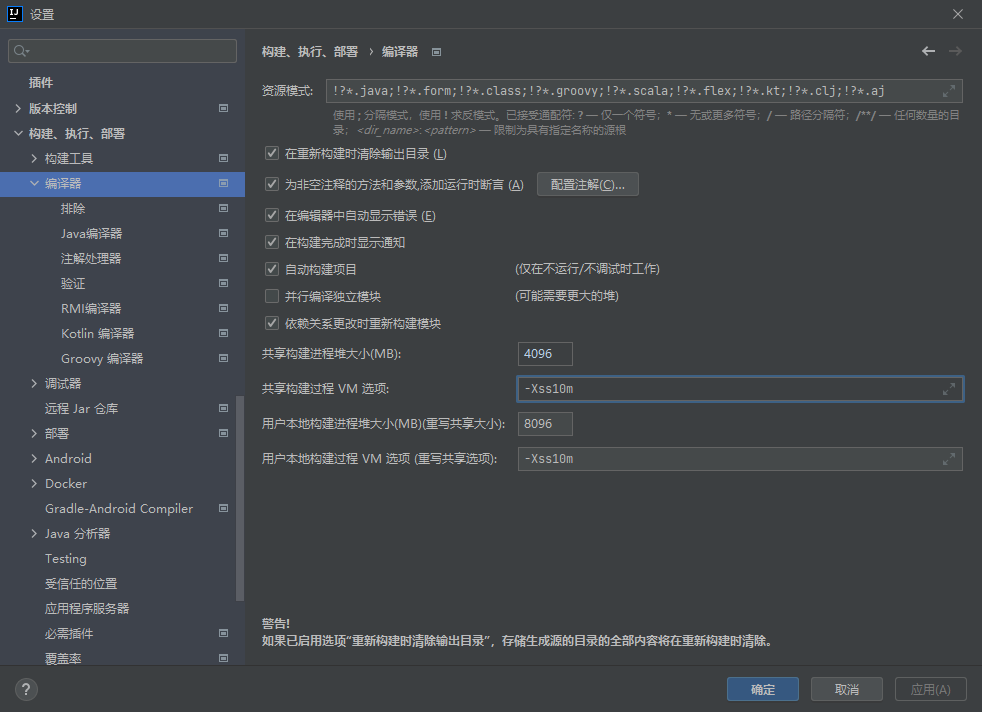Click the help question mark icon
This screenshot has width=982, height=712.
pyautogui.click(x=27, y=689)
